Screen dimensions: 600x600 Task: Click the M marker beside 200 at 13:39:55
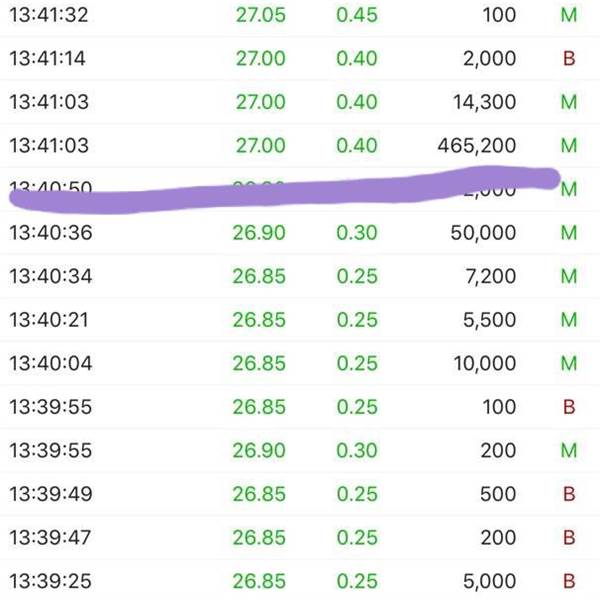point(569,450)
